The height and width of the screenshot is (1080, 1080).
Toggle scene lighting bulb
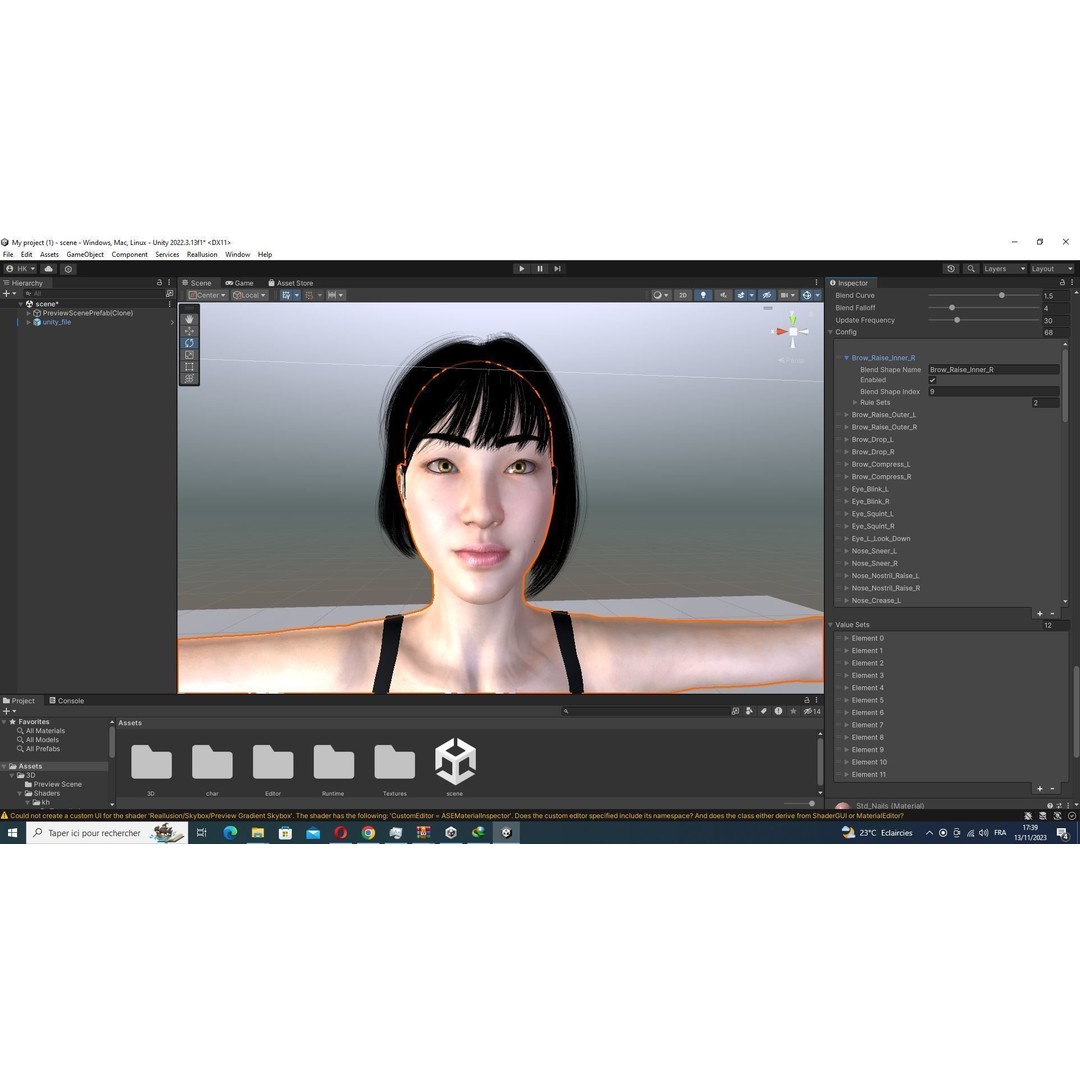click(x=703, y=295)
